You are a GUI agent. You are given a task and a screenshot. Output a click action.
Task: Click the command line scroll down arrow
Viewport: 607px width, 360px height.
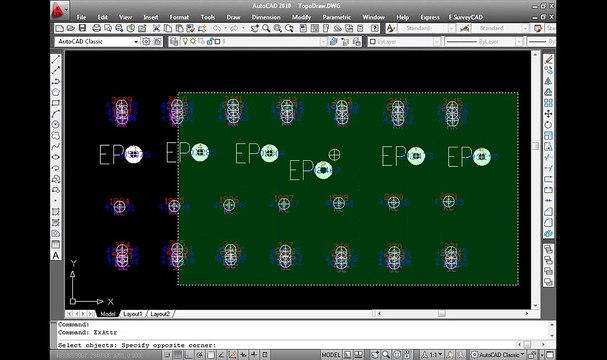[552, 336]
